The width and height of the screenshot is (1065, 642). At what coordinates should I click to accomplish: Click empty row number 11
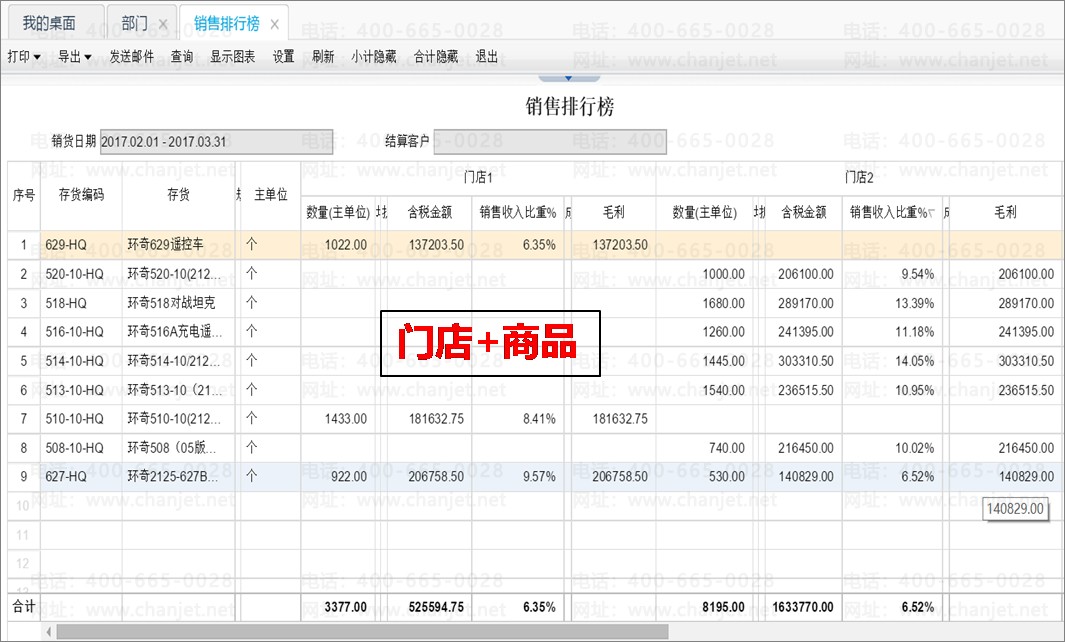23,535
